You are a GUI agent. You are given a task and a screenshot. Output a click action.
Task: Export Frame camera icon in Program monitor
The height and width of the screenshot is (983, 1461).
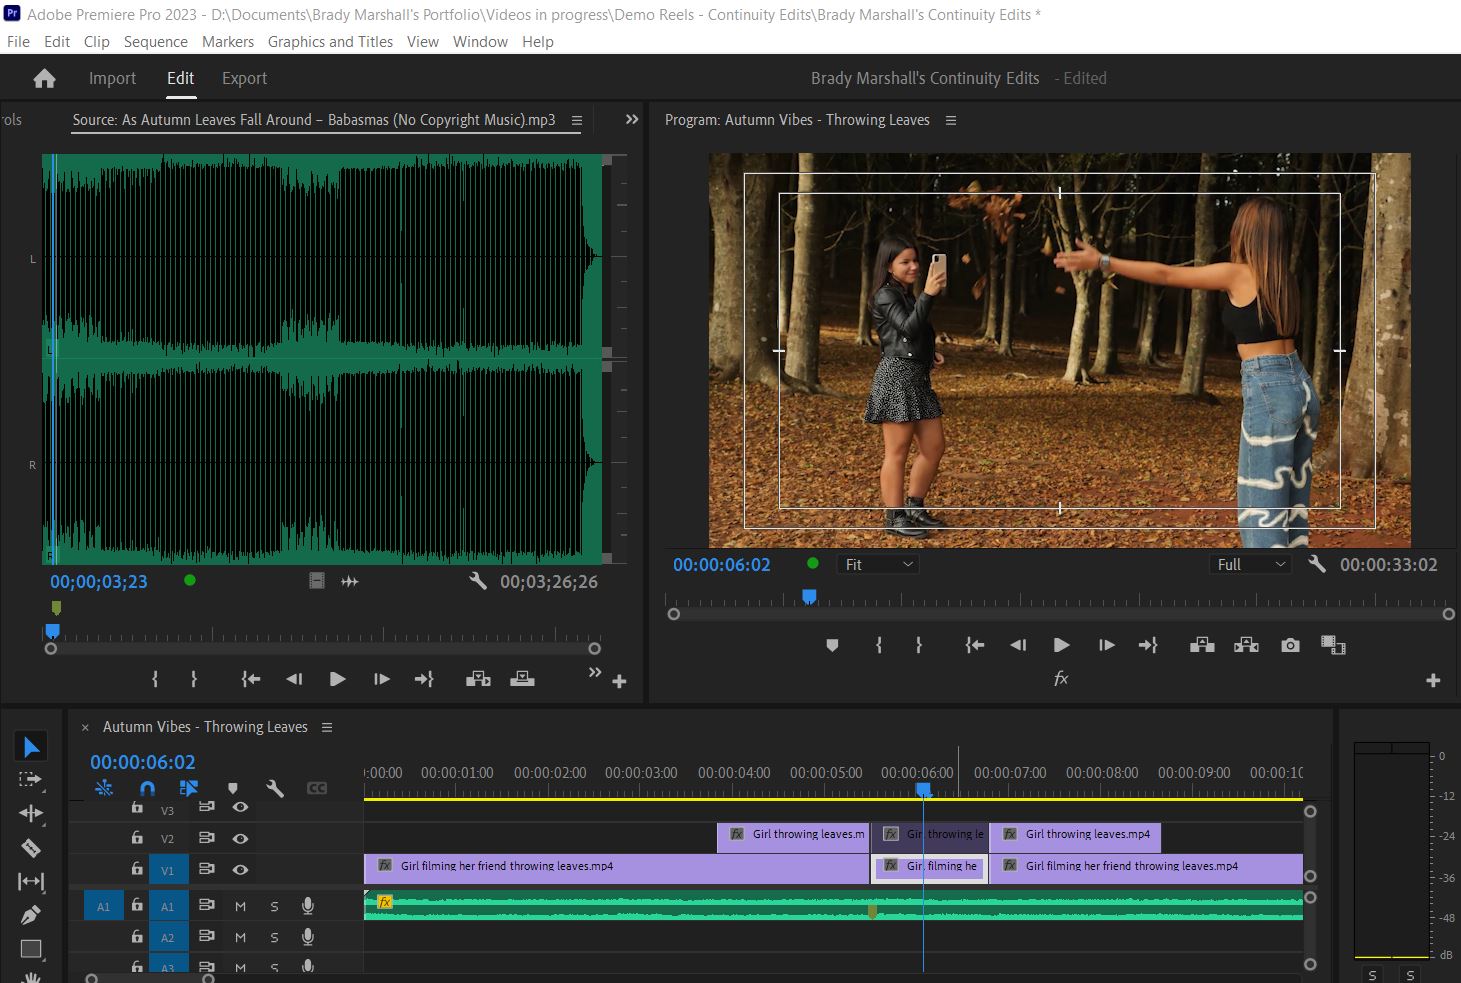pos(1290,645)
